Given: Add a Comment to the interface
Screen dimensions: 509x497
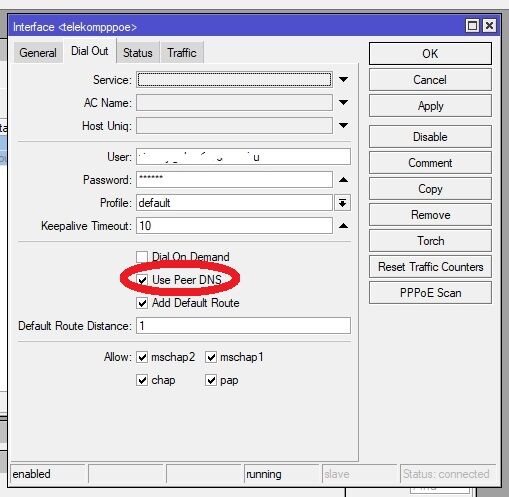Looking at the screenshot, I should pos(430,163).
